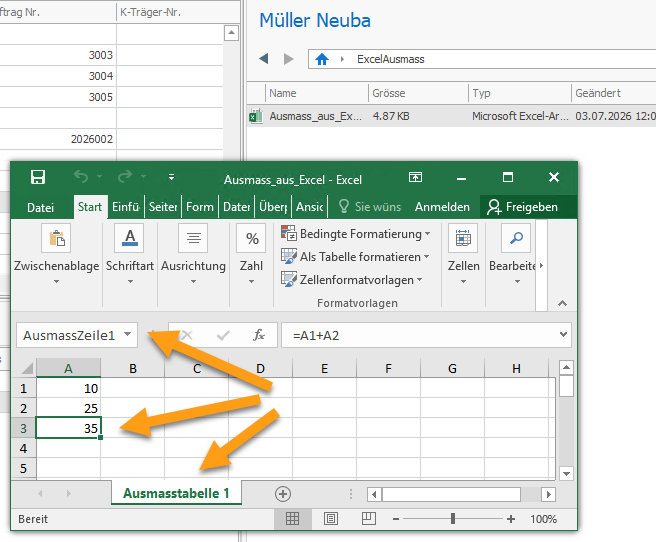
Task: Select cell A2 containing 25
Action: tap(69, 409)
